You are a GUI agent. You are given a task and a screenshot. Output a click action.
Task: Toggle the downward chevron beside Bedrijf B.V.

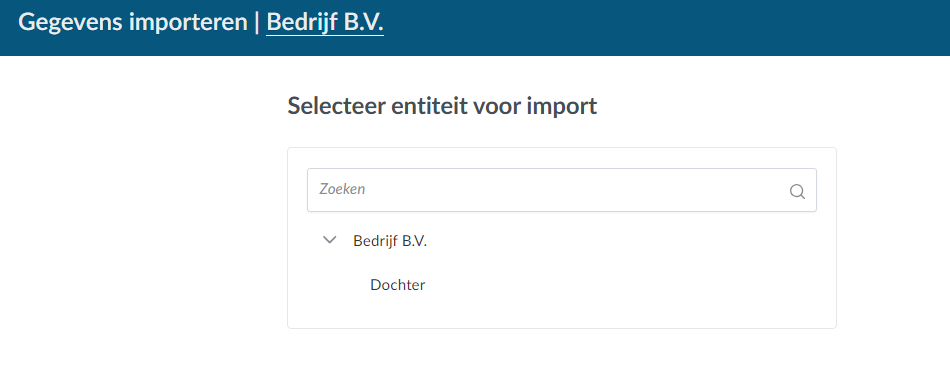tap(330, 240)
